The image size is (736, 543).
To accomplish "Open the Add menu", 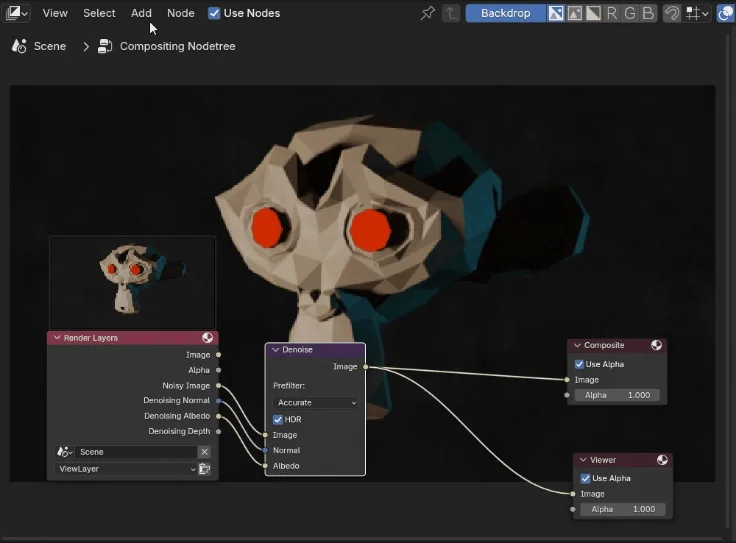I will pyautogui.click(x=141, y=13).
